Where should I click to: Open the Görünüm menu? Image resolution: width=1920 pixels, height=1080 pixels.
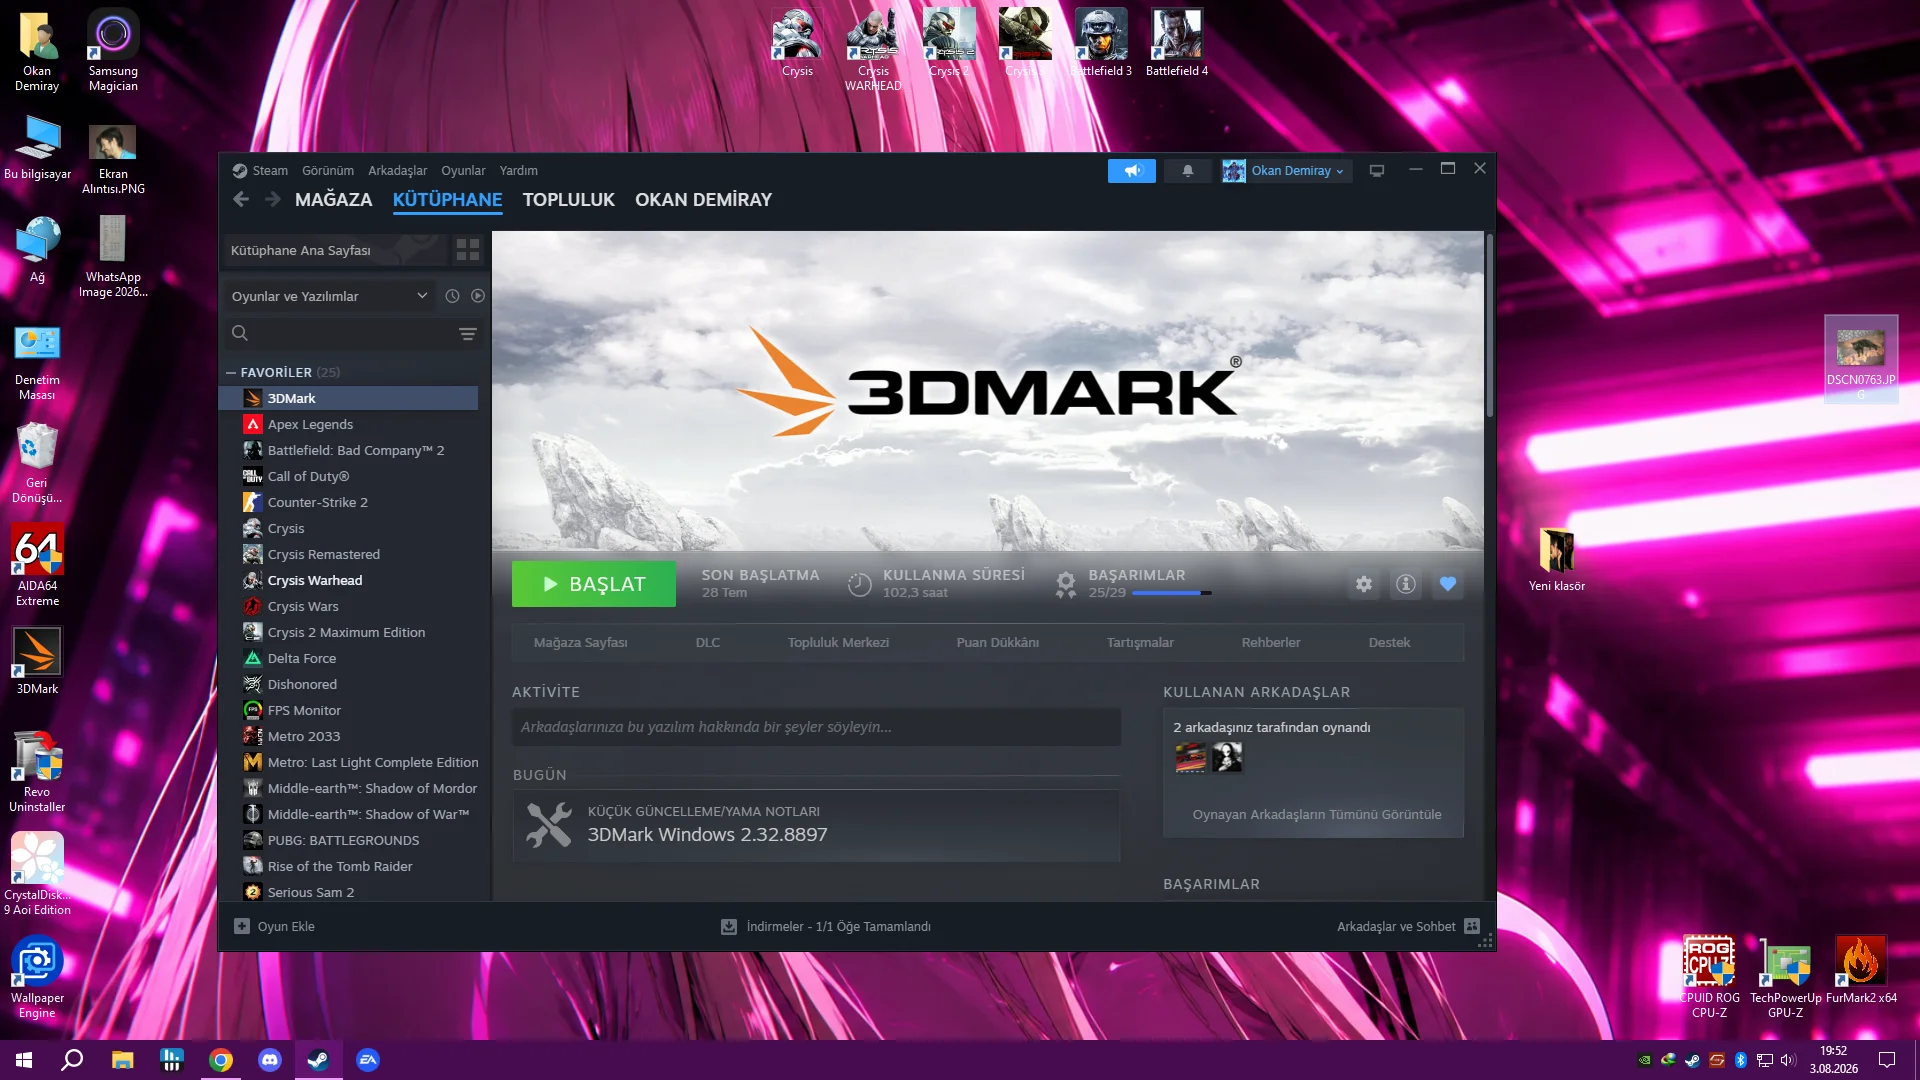tap(328, 171)
